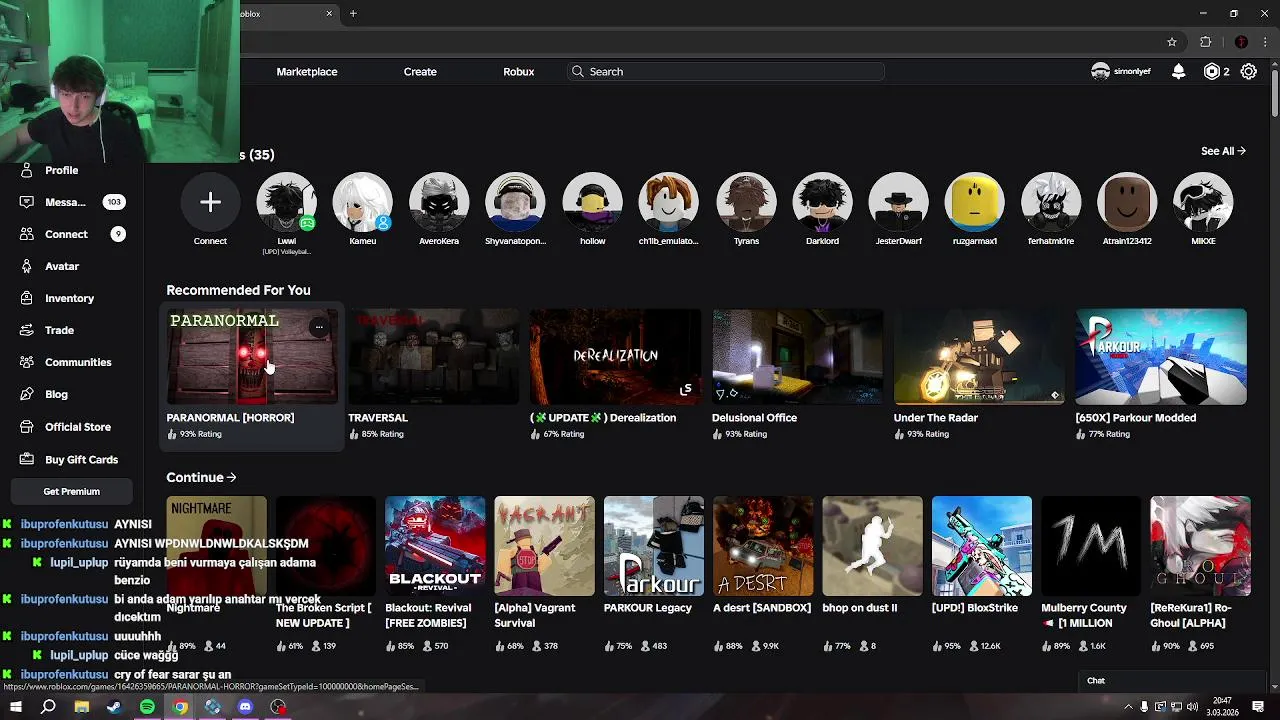Click the PARANORMAL [HORROR] game title
This screenshot has width=1280, height=720.
230,418
